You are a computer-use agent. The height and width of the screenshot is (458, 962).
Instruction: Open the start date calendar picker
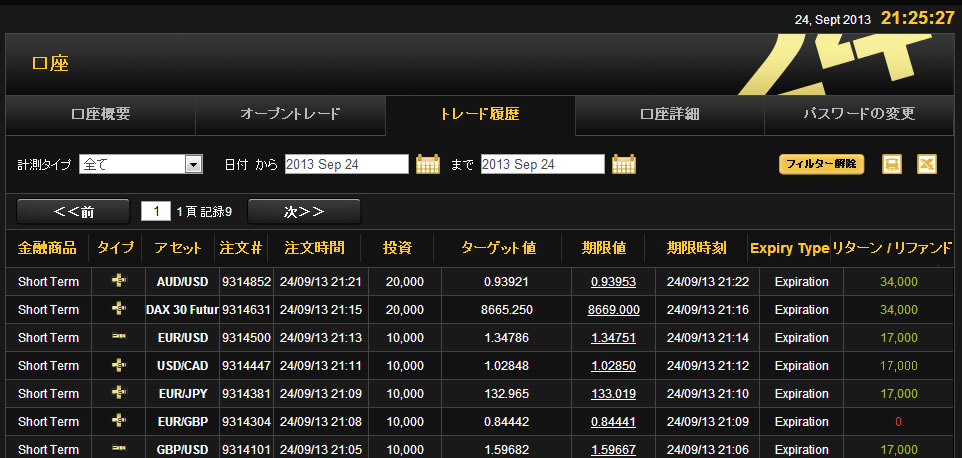[428, 164]
